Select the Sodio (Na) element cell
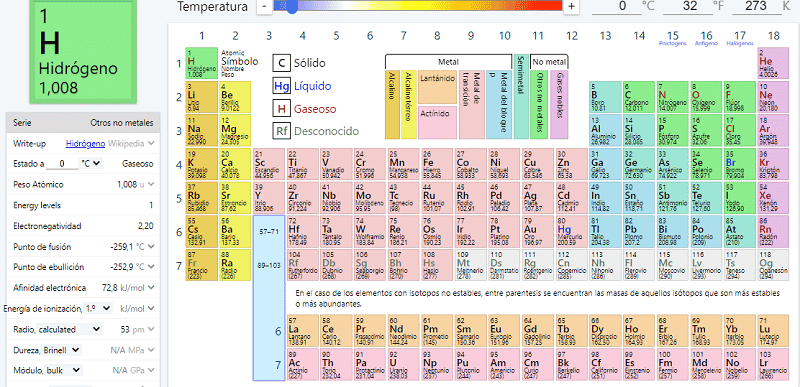The height and width of the screenshot is (387, 800). (201, 131)
